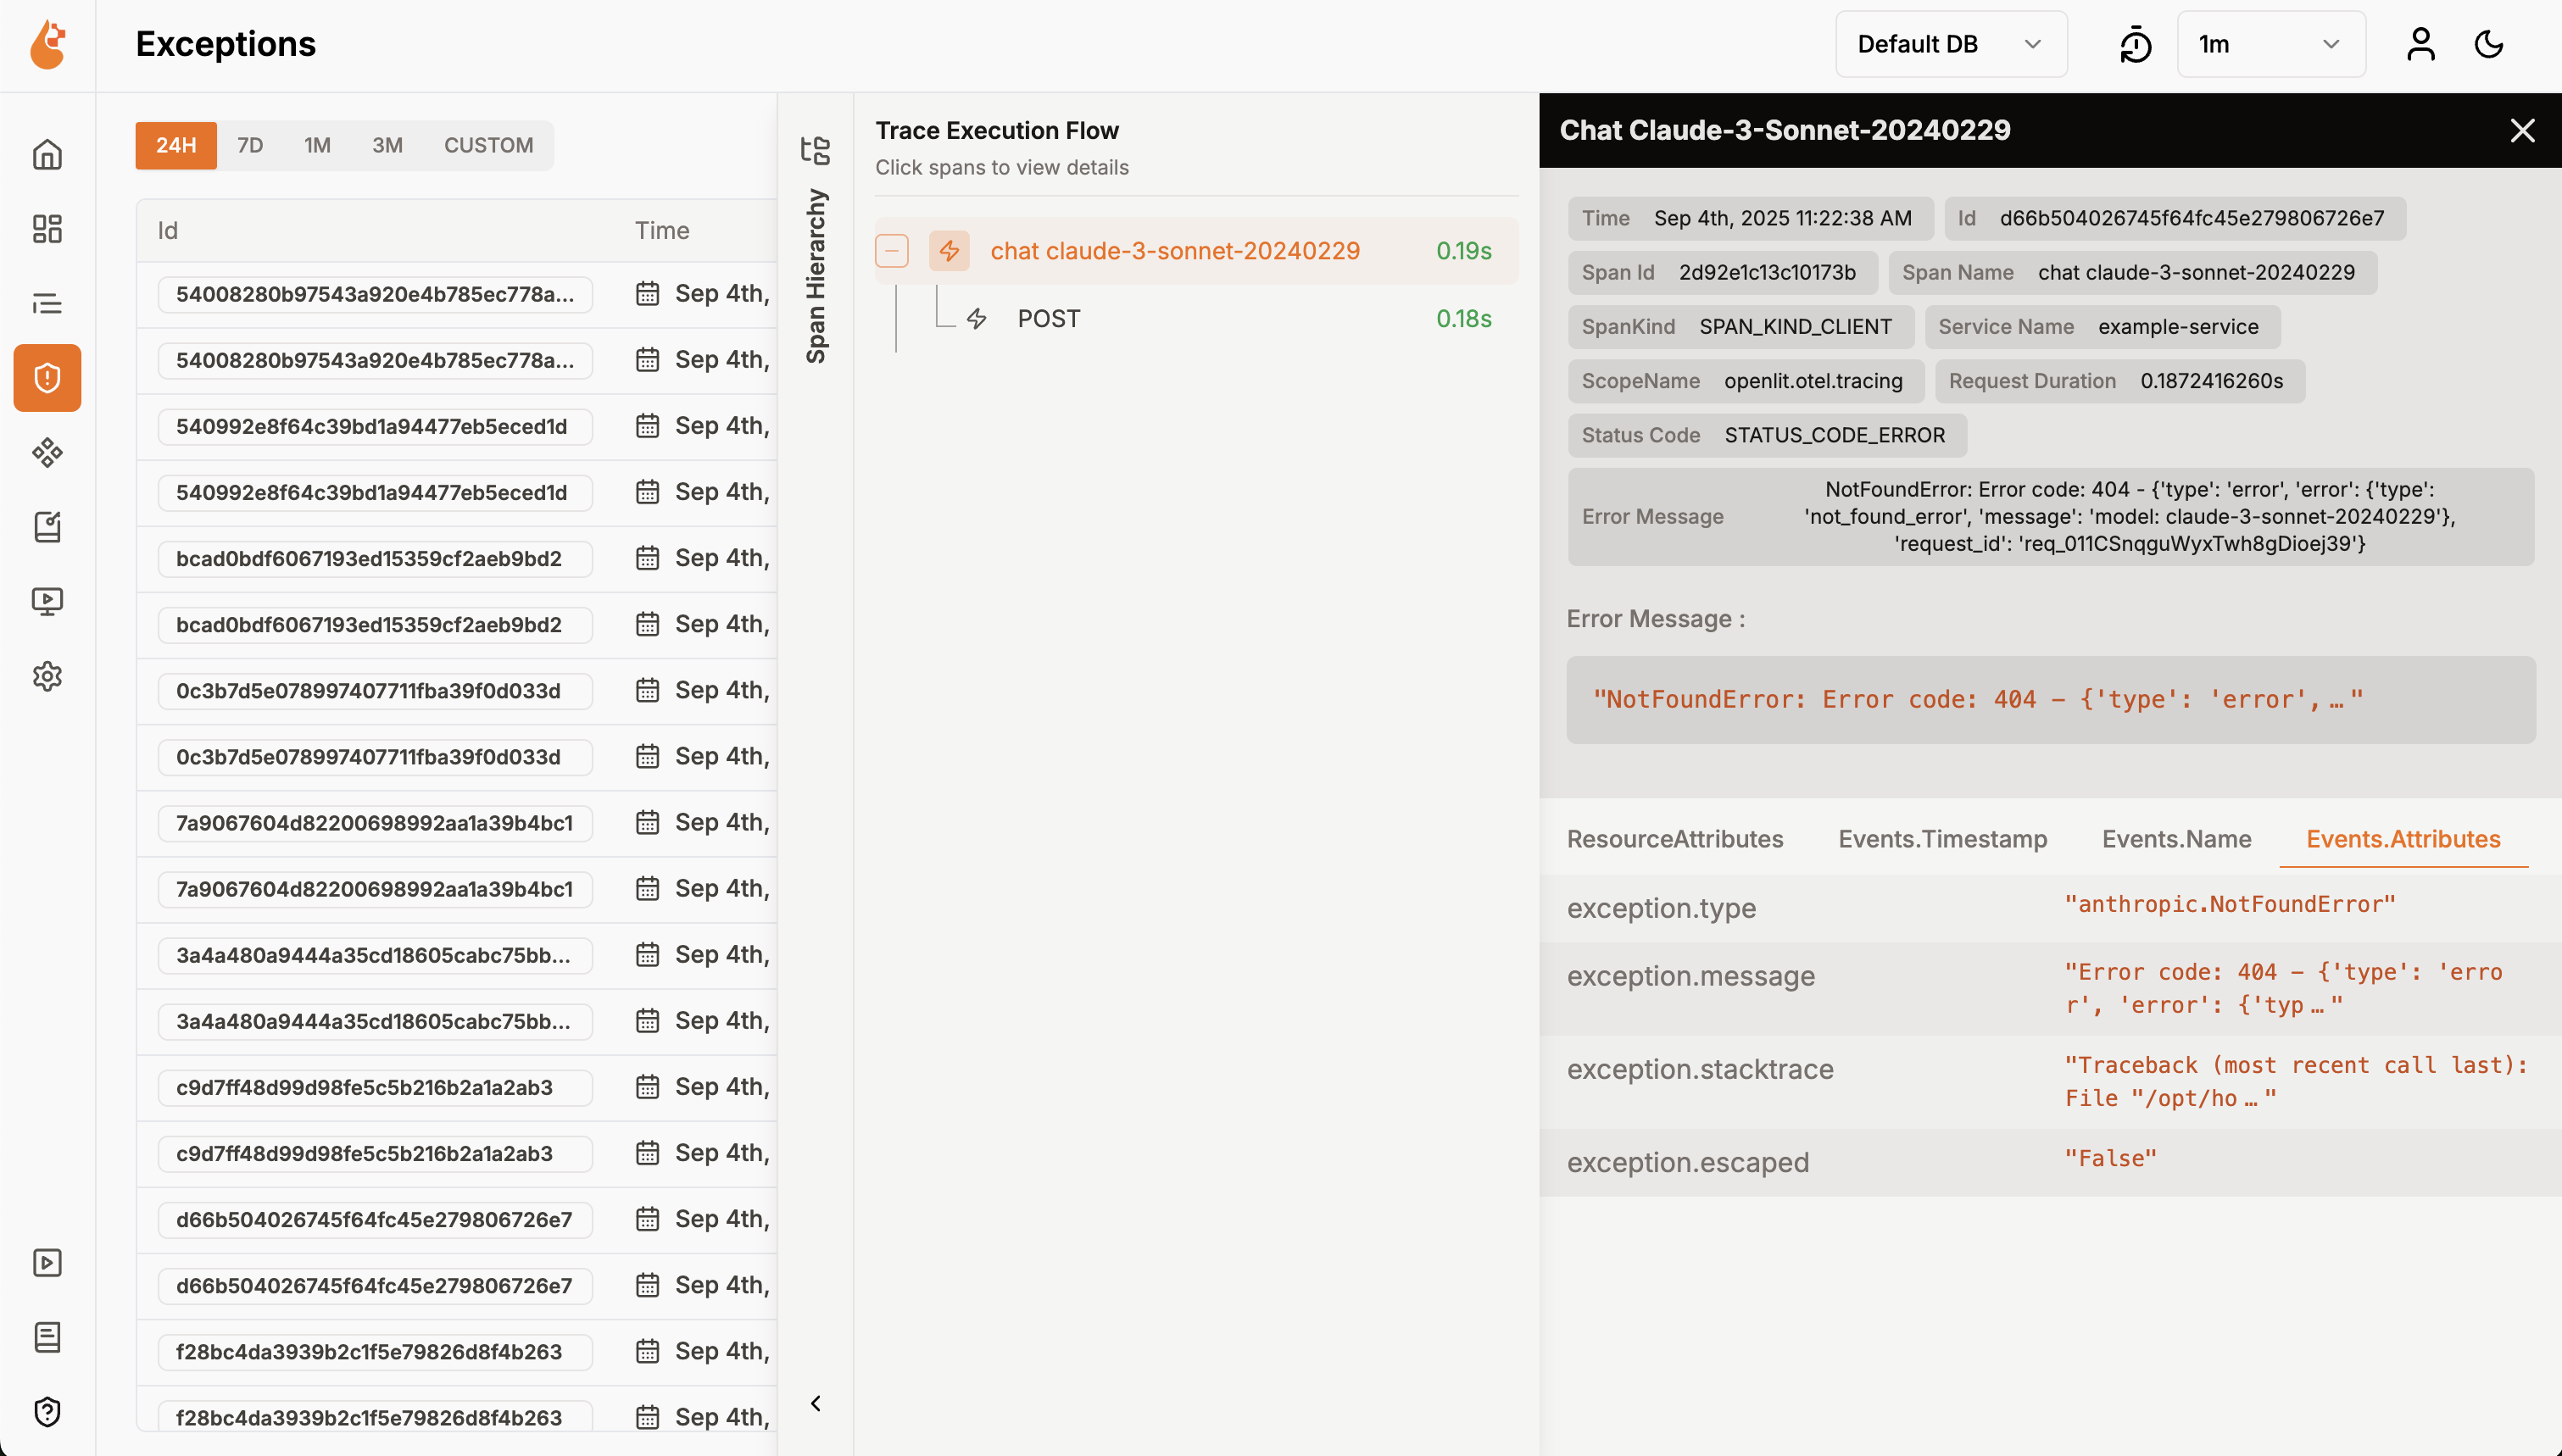Click the refresh timer clock icon

click(x=2135, y=45)
